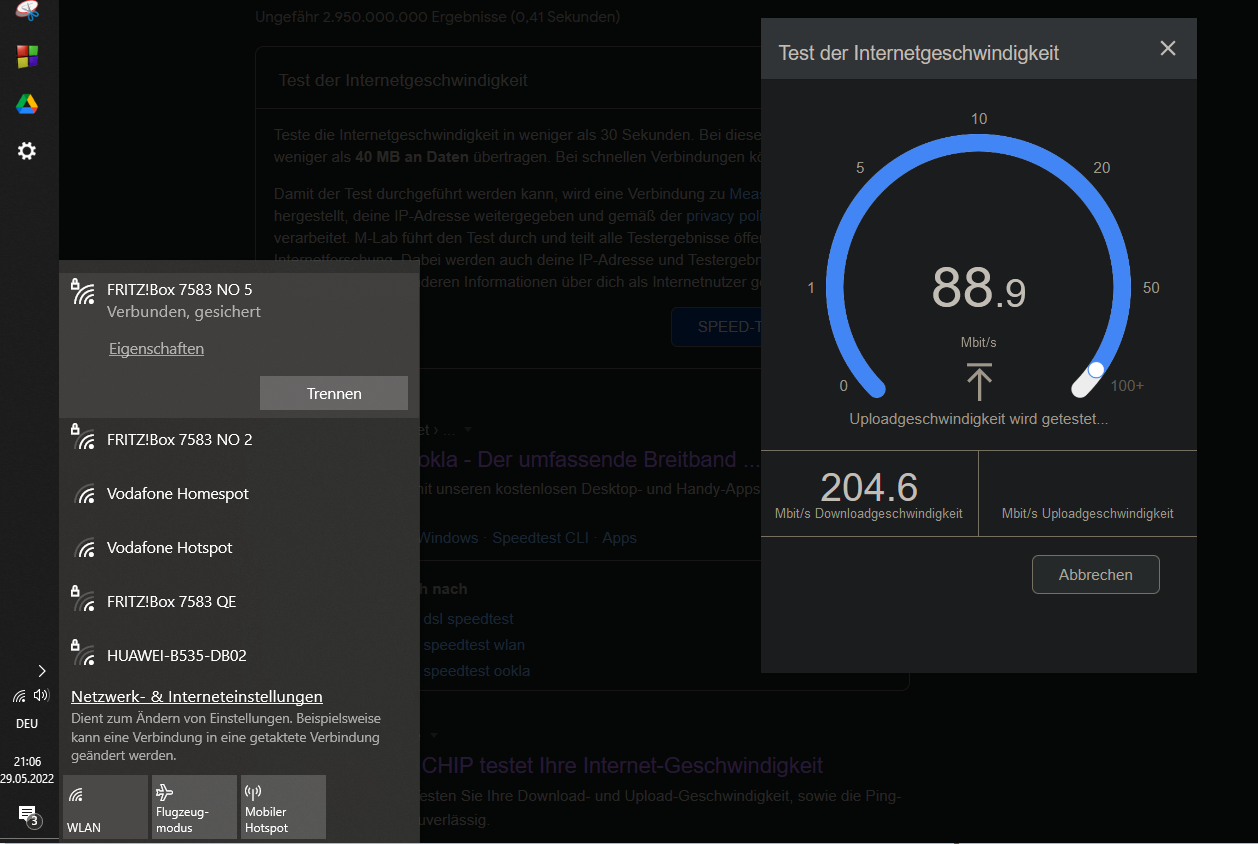Click the SPEED-TEST button on the Google page
1258x844 pixels.
coord(716,327)
